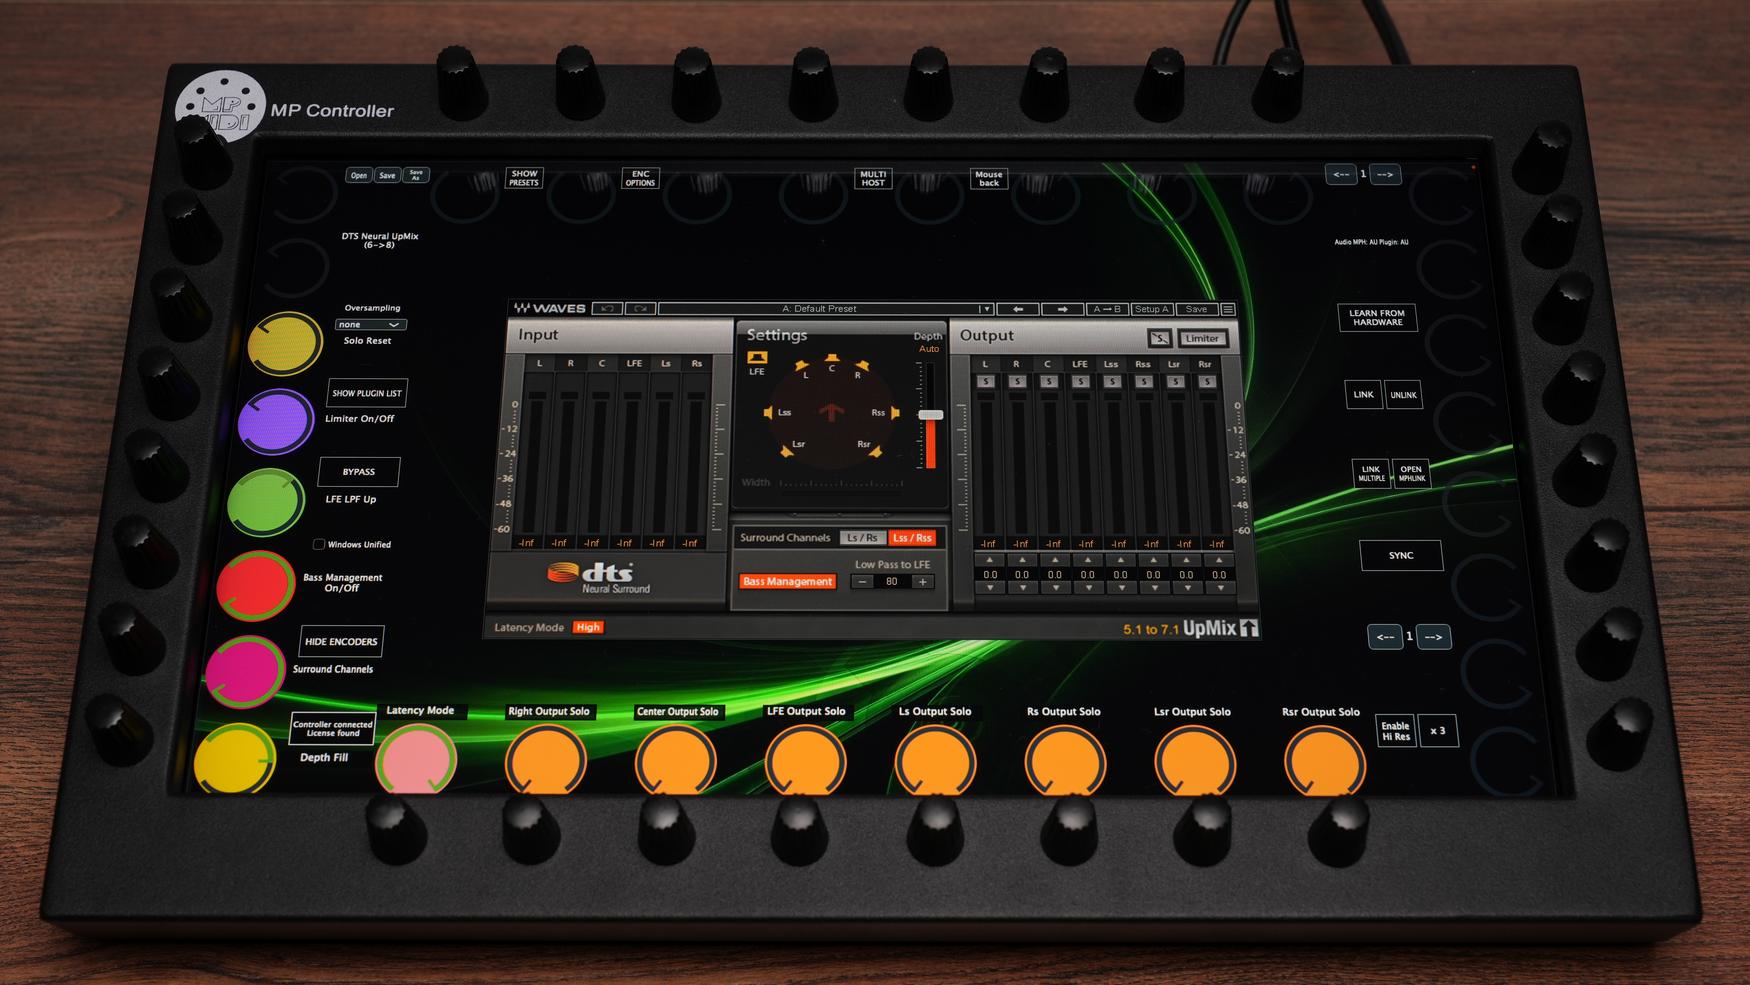
Task: Click the Lss side speaker icon
Action: (768, 412)
